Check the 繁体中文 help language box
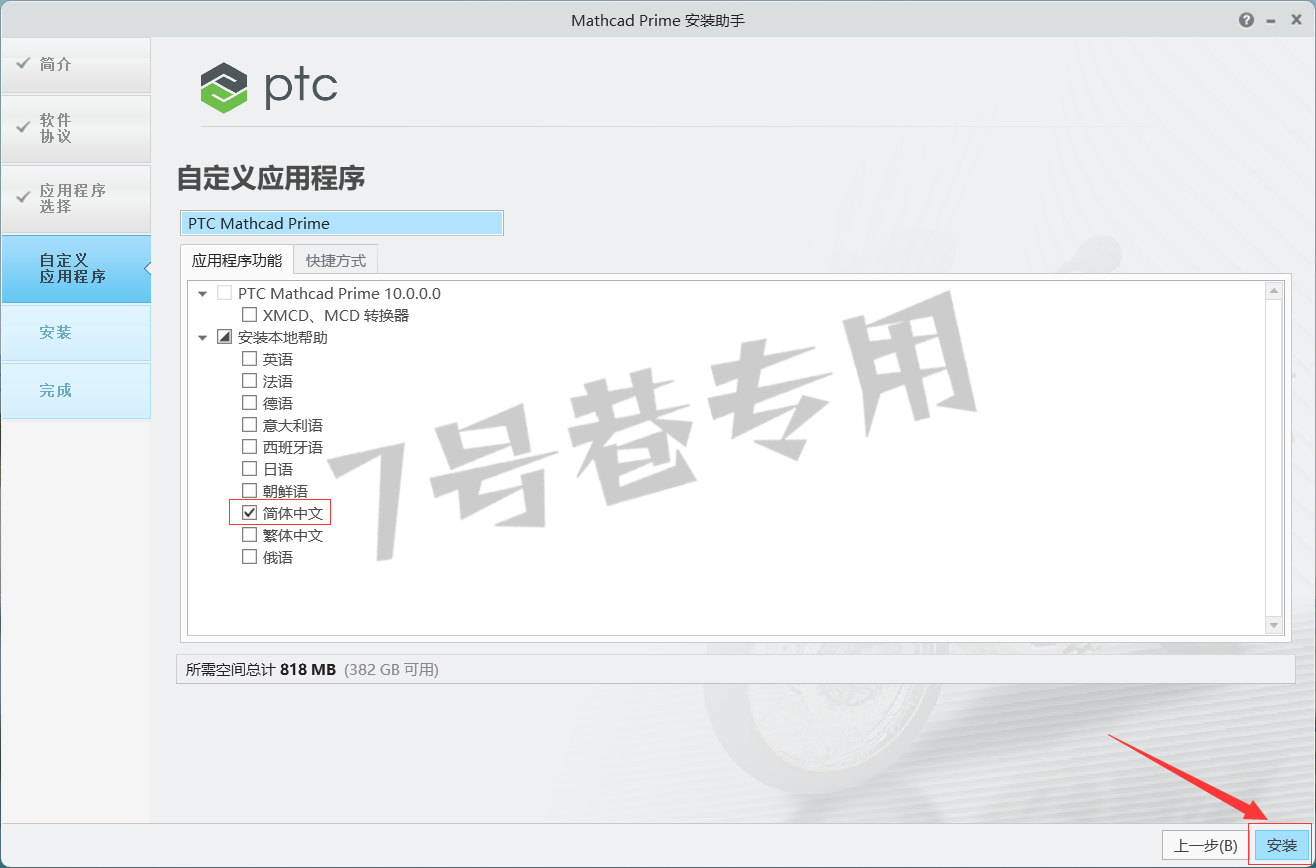The image size is (1316, 868). (x=249, y=535)
